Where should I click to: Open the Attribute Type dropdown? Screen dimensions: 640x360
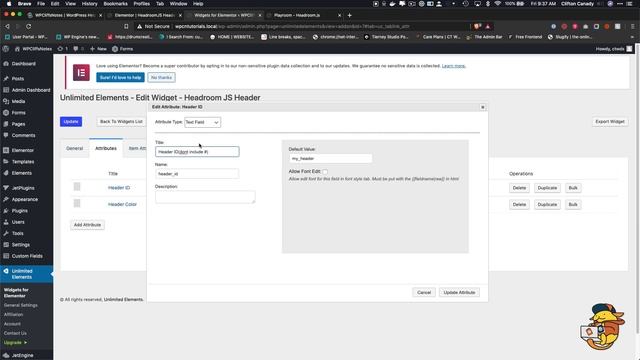click(x=202, y=122)
